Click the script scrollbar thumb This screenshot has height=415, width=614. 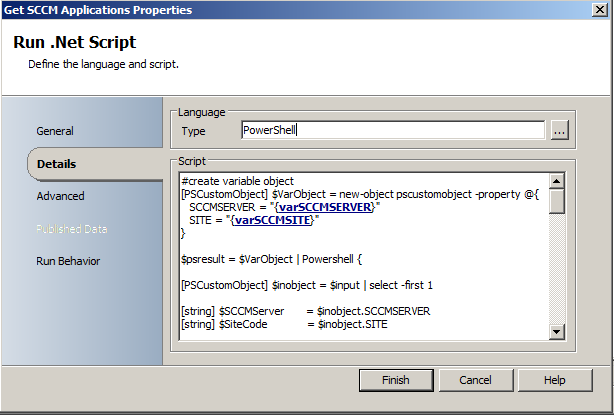click(556, 200)
